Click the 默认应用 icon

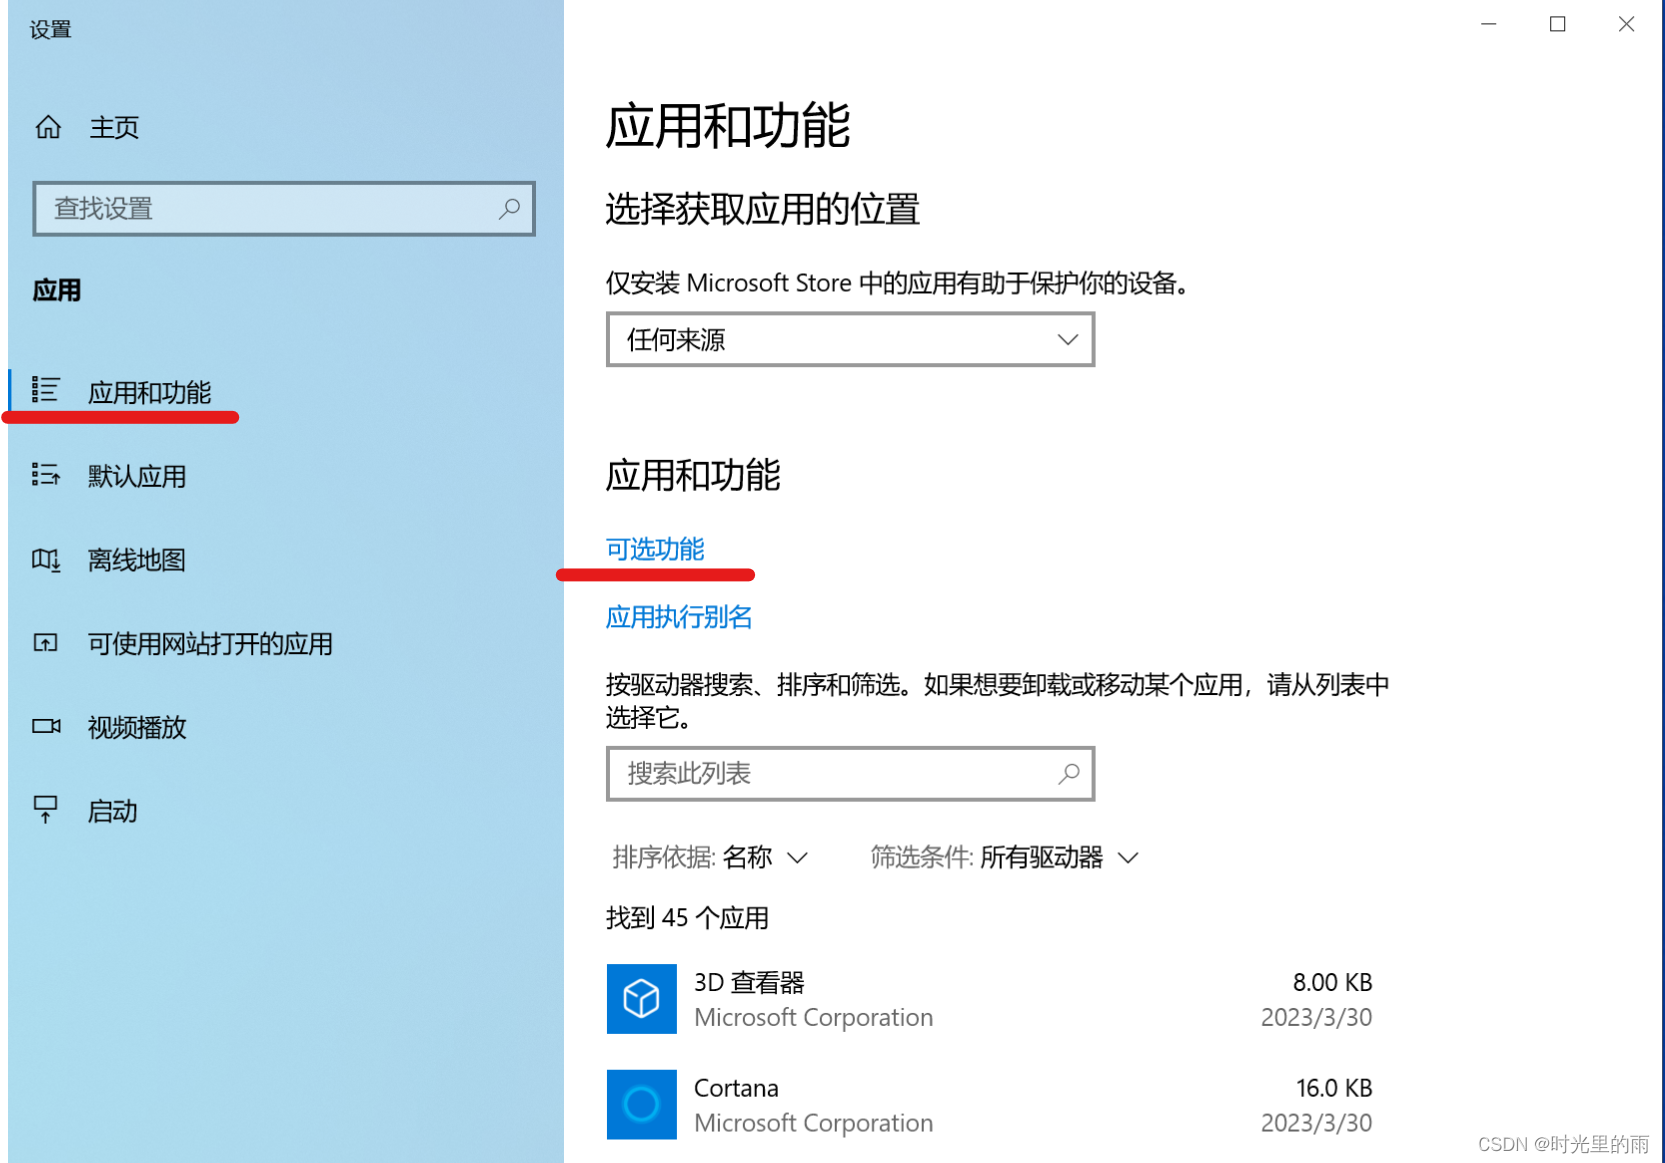pos(46,474)
